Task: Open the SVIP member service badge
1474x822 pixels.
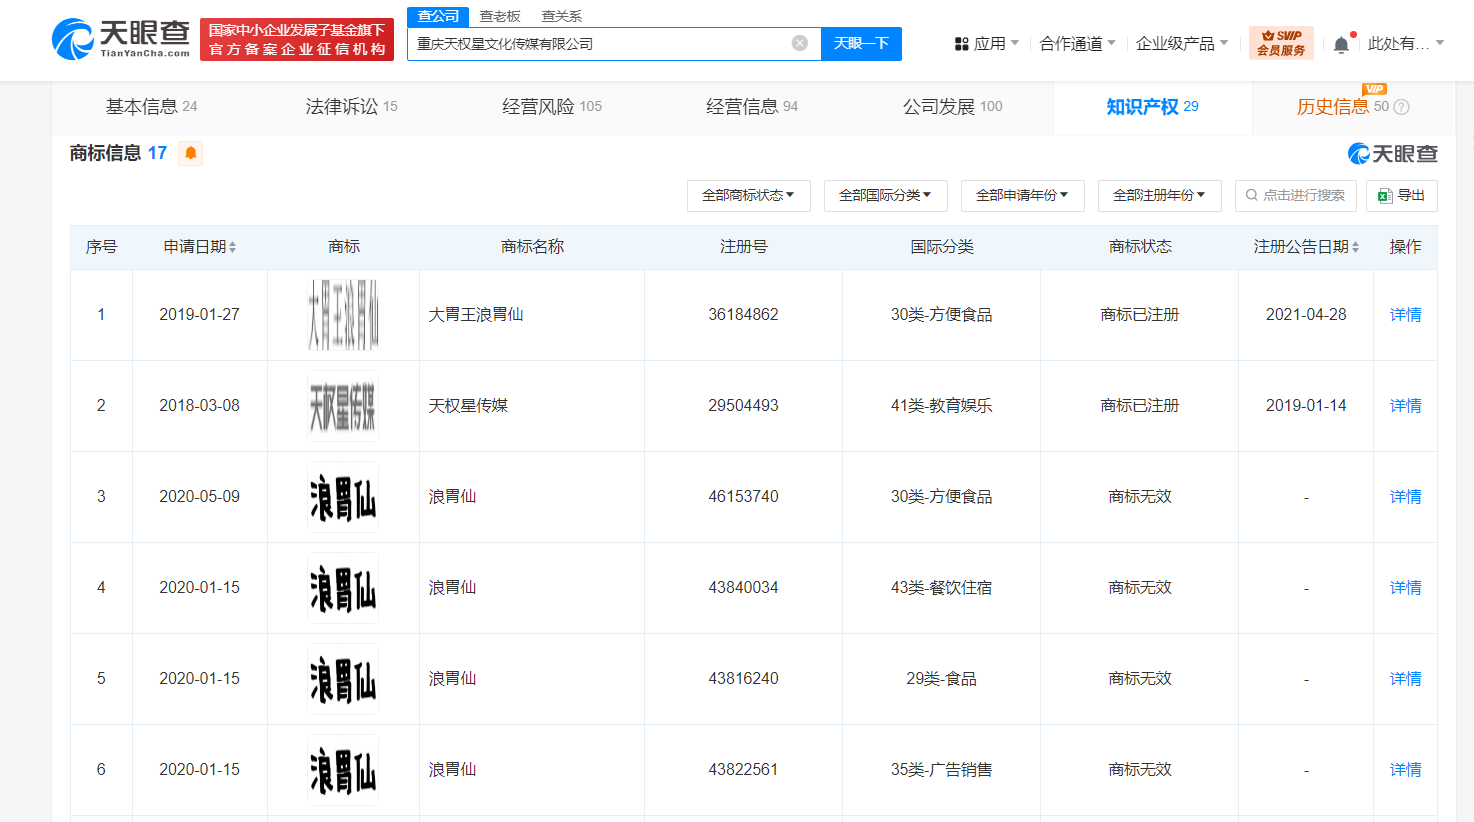Action: pyautogui.click(x=1281, y=43)
